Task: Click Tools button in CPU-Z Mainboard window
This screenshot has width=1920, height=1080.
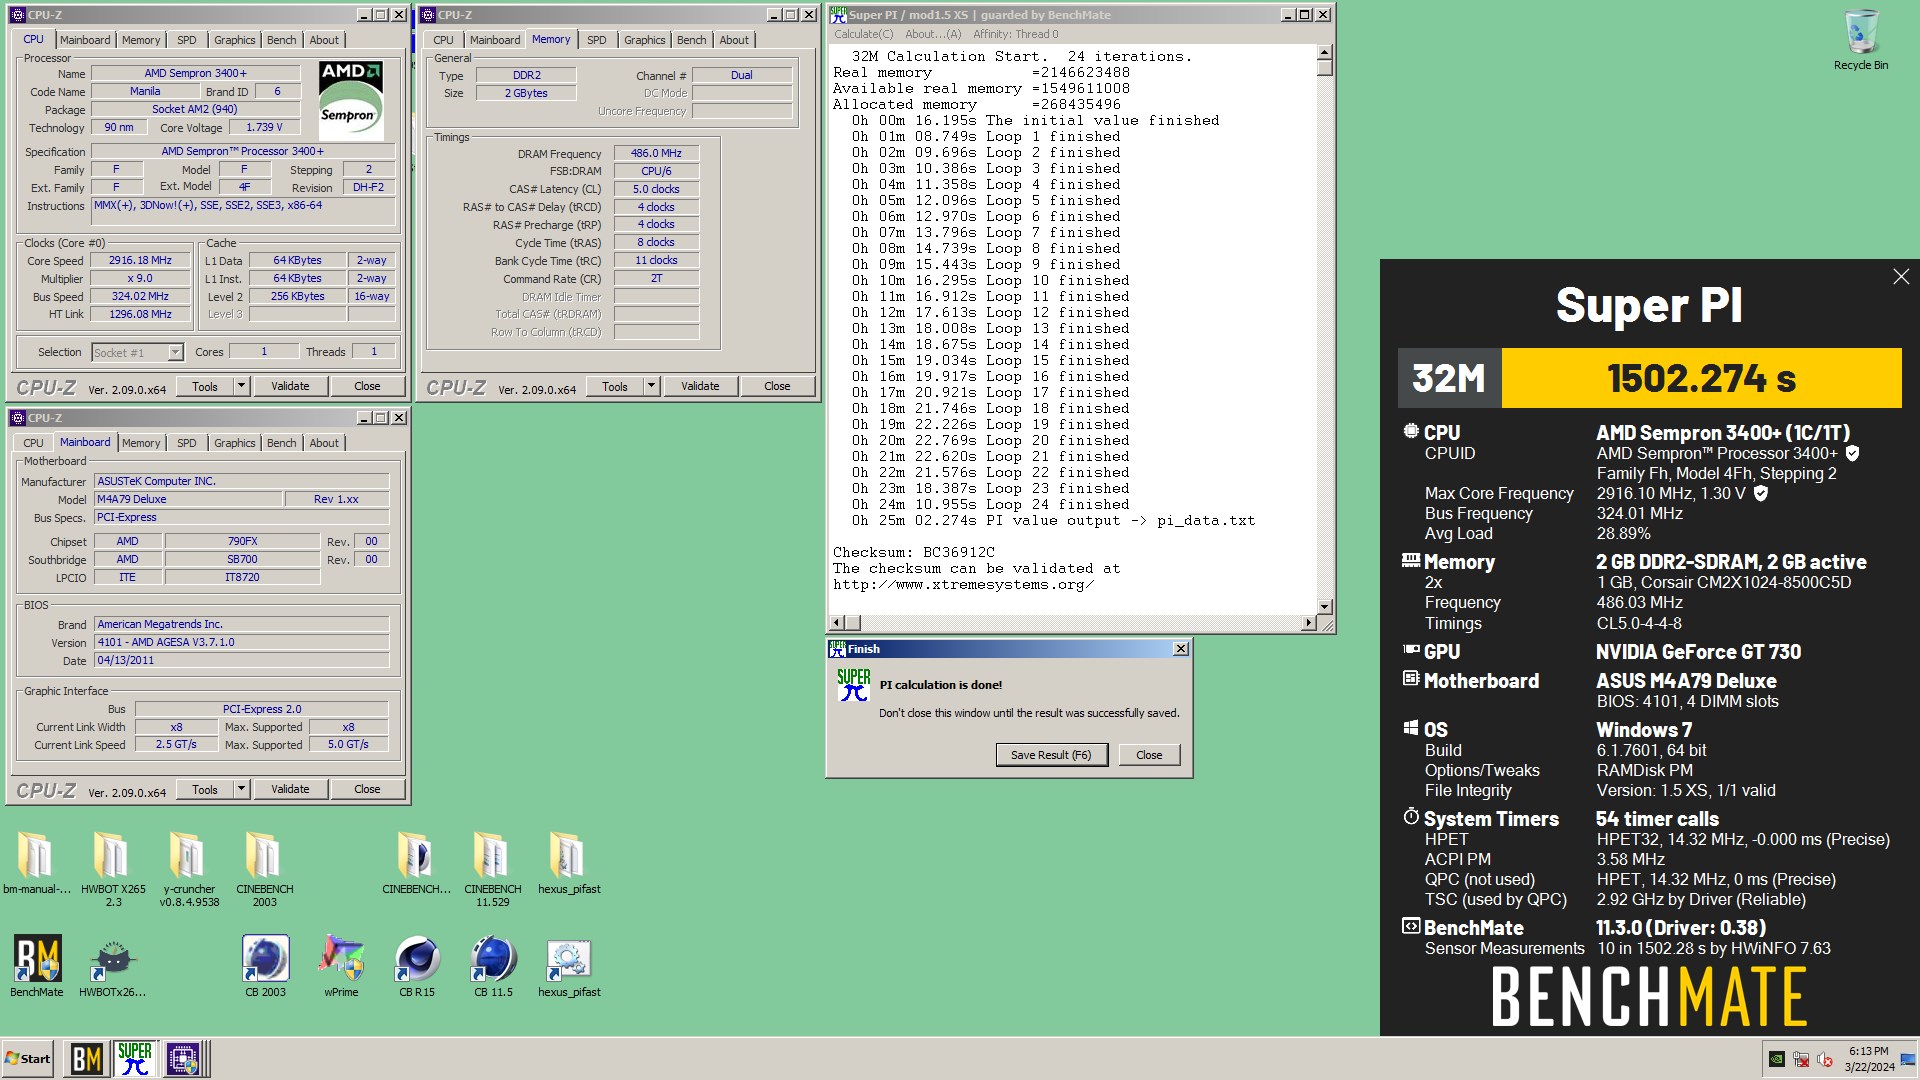Action: pyautogui.click(x=205, y=789)
